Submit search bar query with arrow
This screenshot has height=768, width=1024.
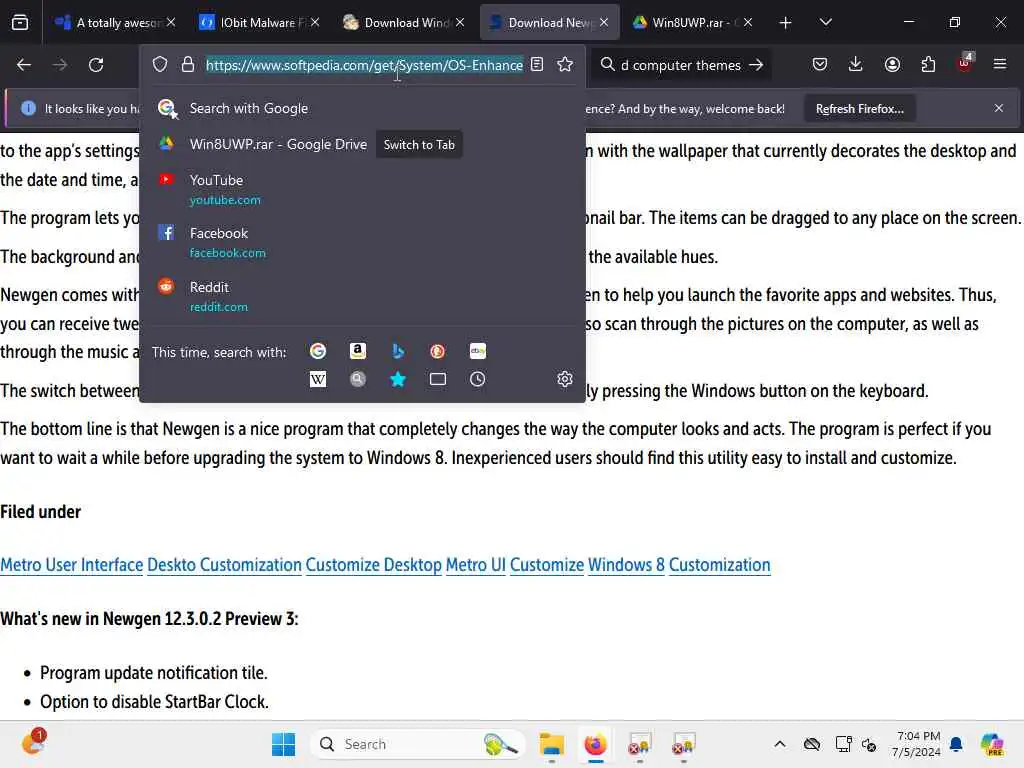click(x=756, y=65)
